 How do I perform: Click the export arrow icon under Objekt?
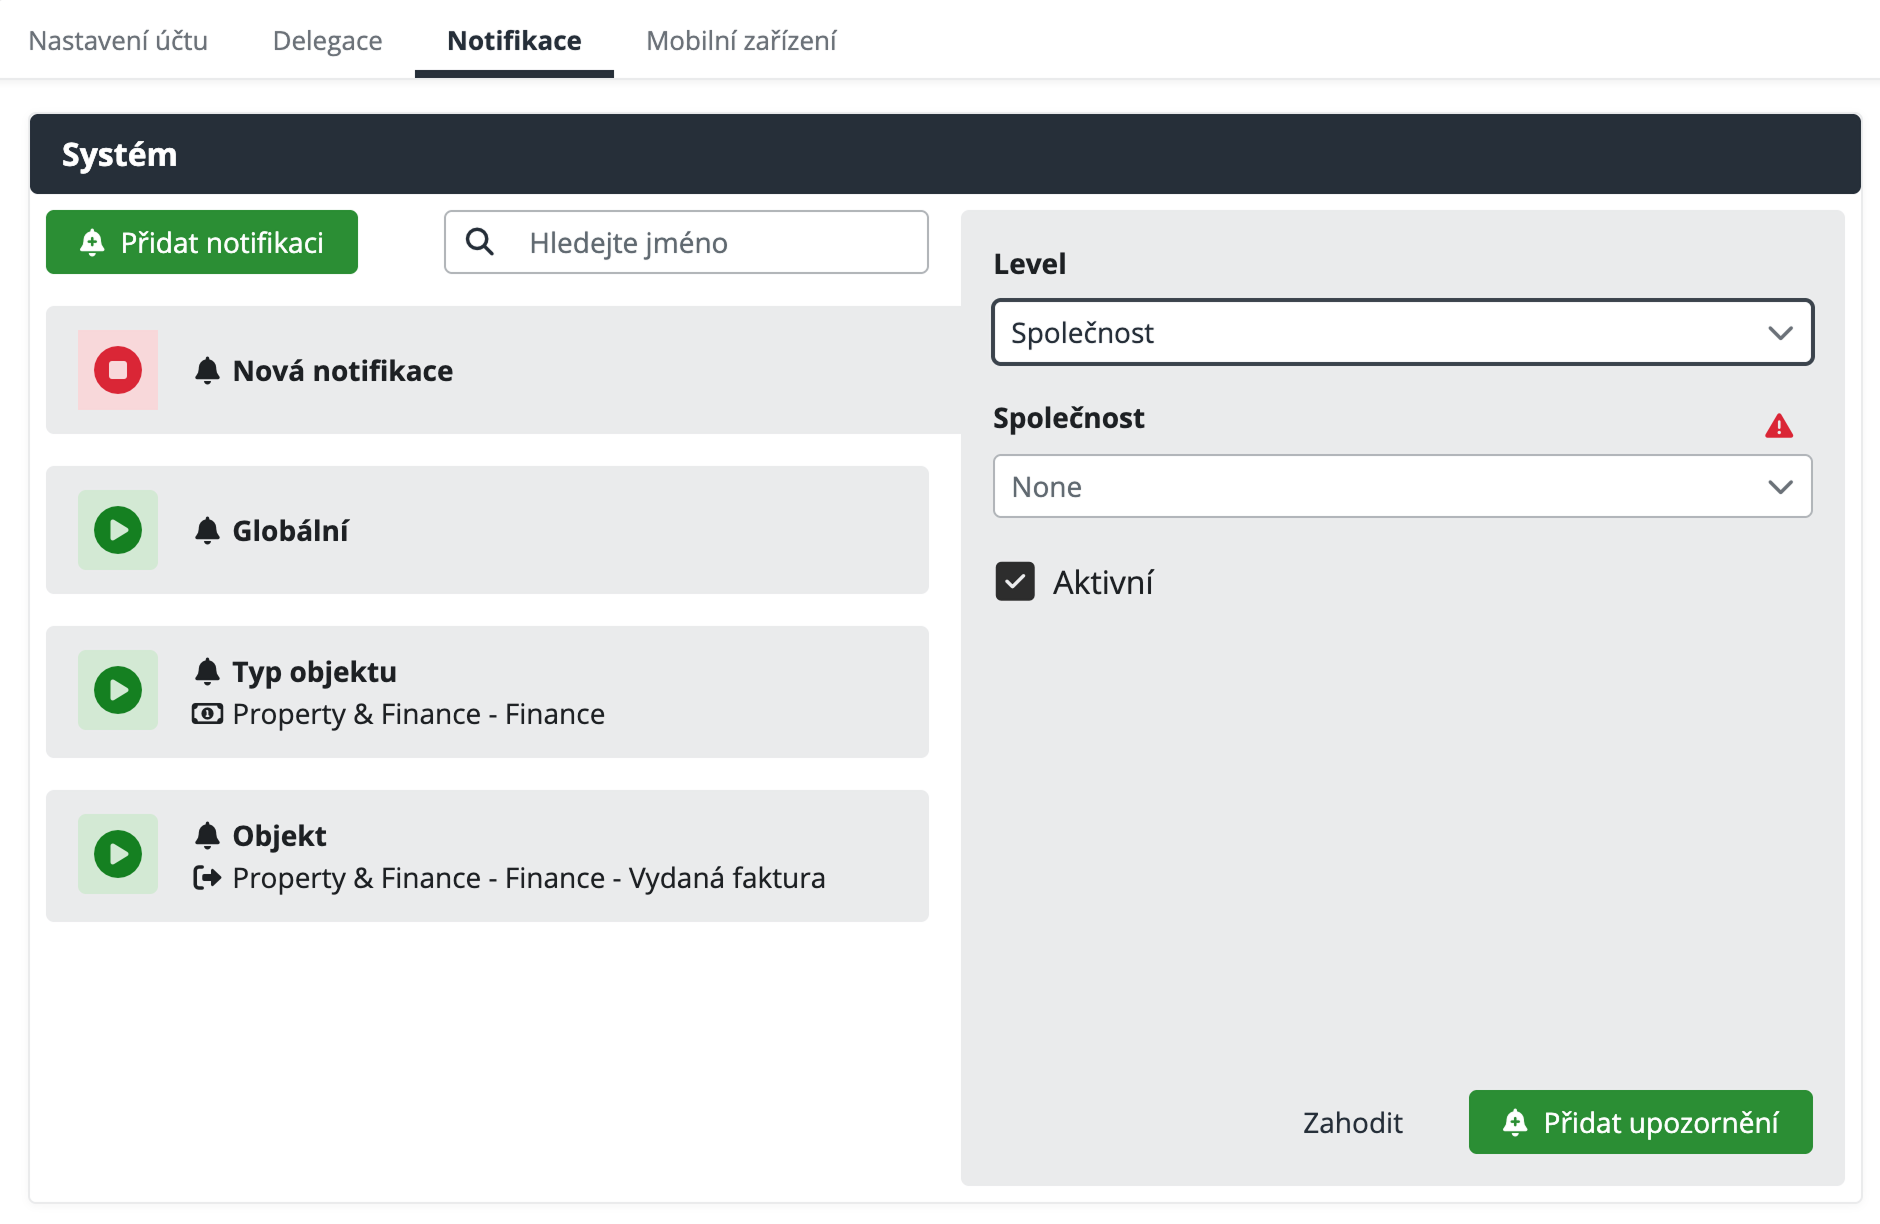[x=207, y=878]
